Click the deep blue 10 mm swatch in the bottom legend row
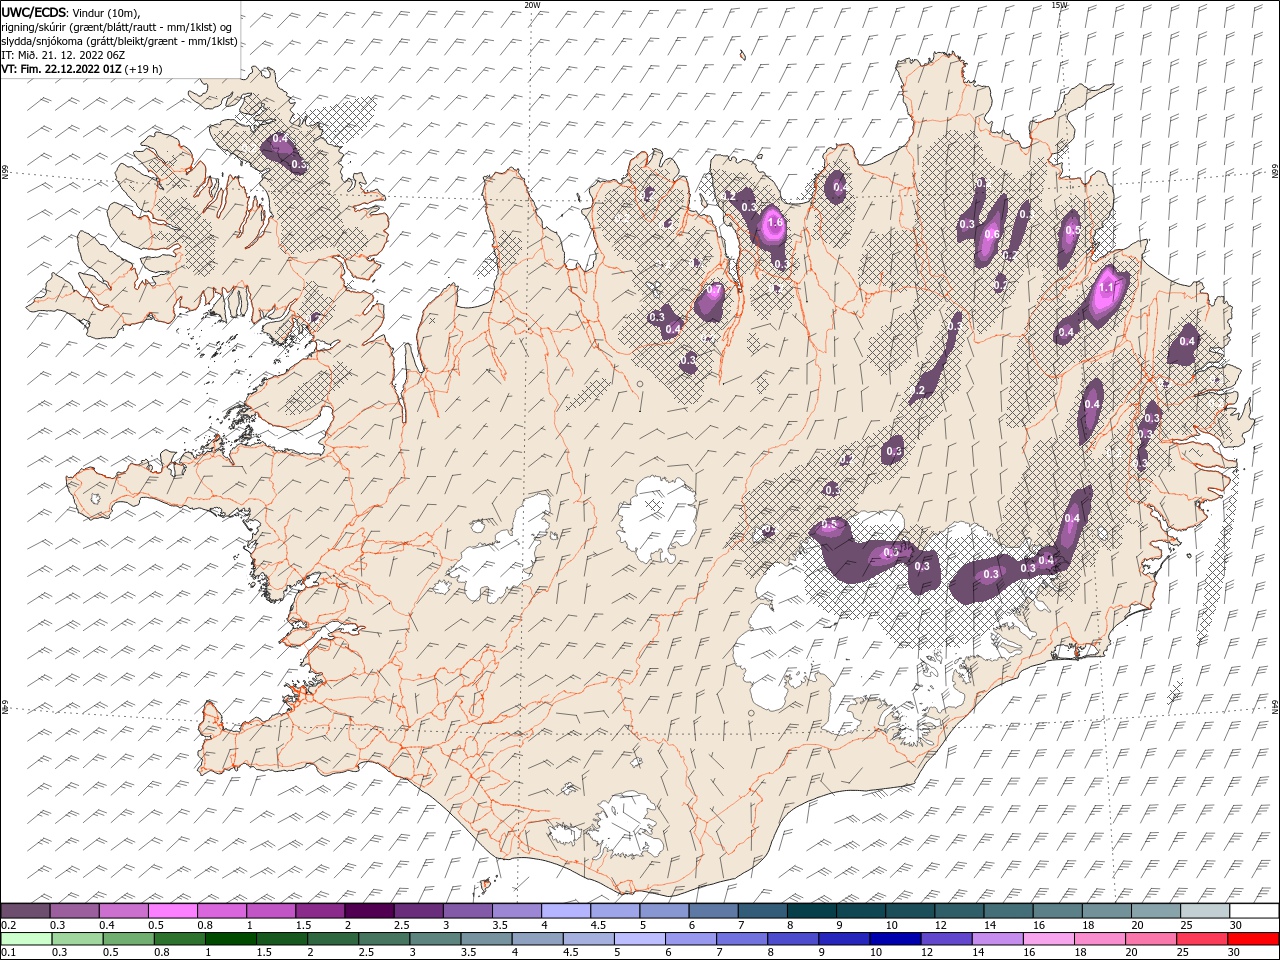This screenshot has height=960, width=1280. coord(896,939)
